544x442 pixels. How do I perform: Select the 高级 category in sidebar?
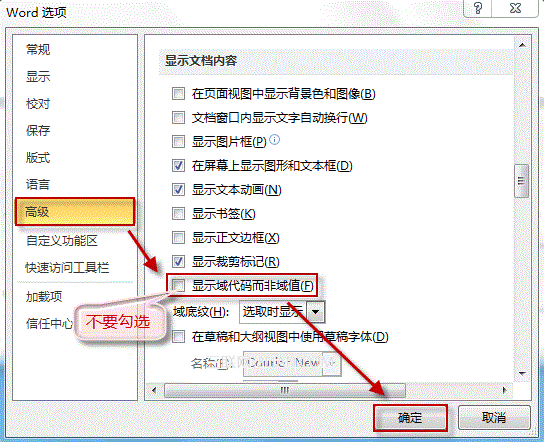(x=75, y=212)
